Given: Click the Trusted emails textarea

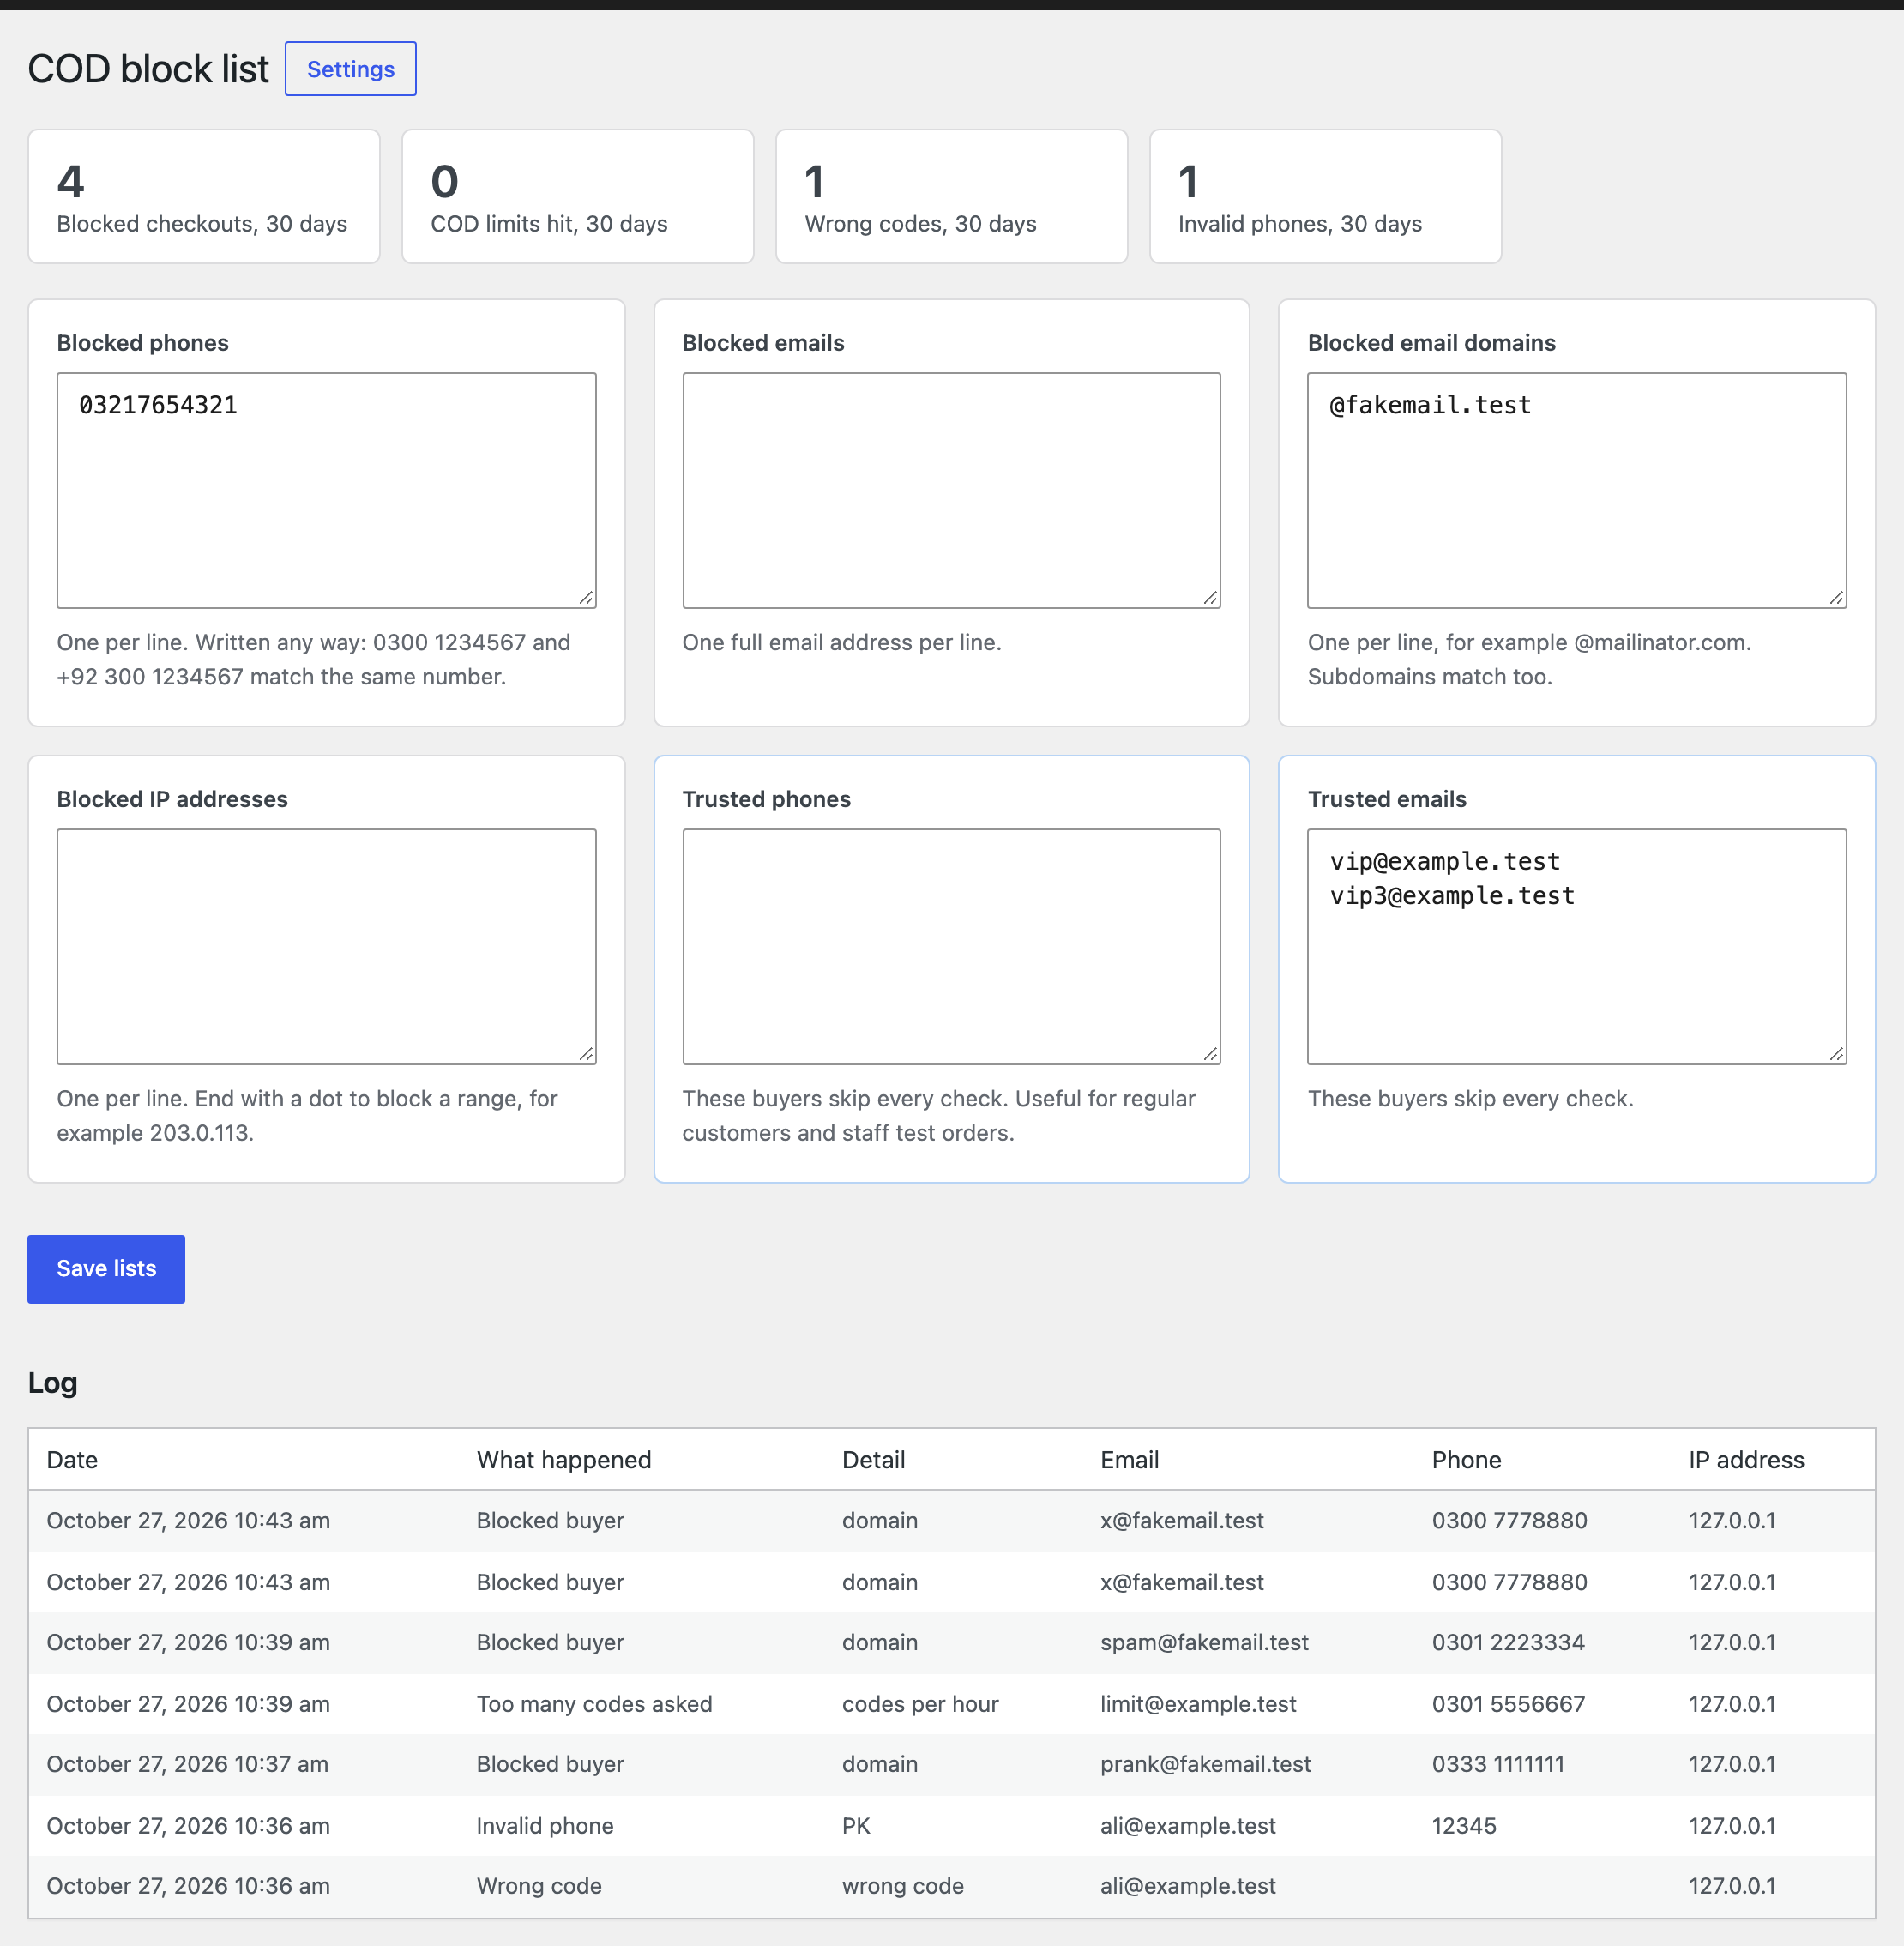Looking at the screenshot, I should 1576,946.
